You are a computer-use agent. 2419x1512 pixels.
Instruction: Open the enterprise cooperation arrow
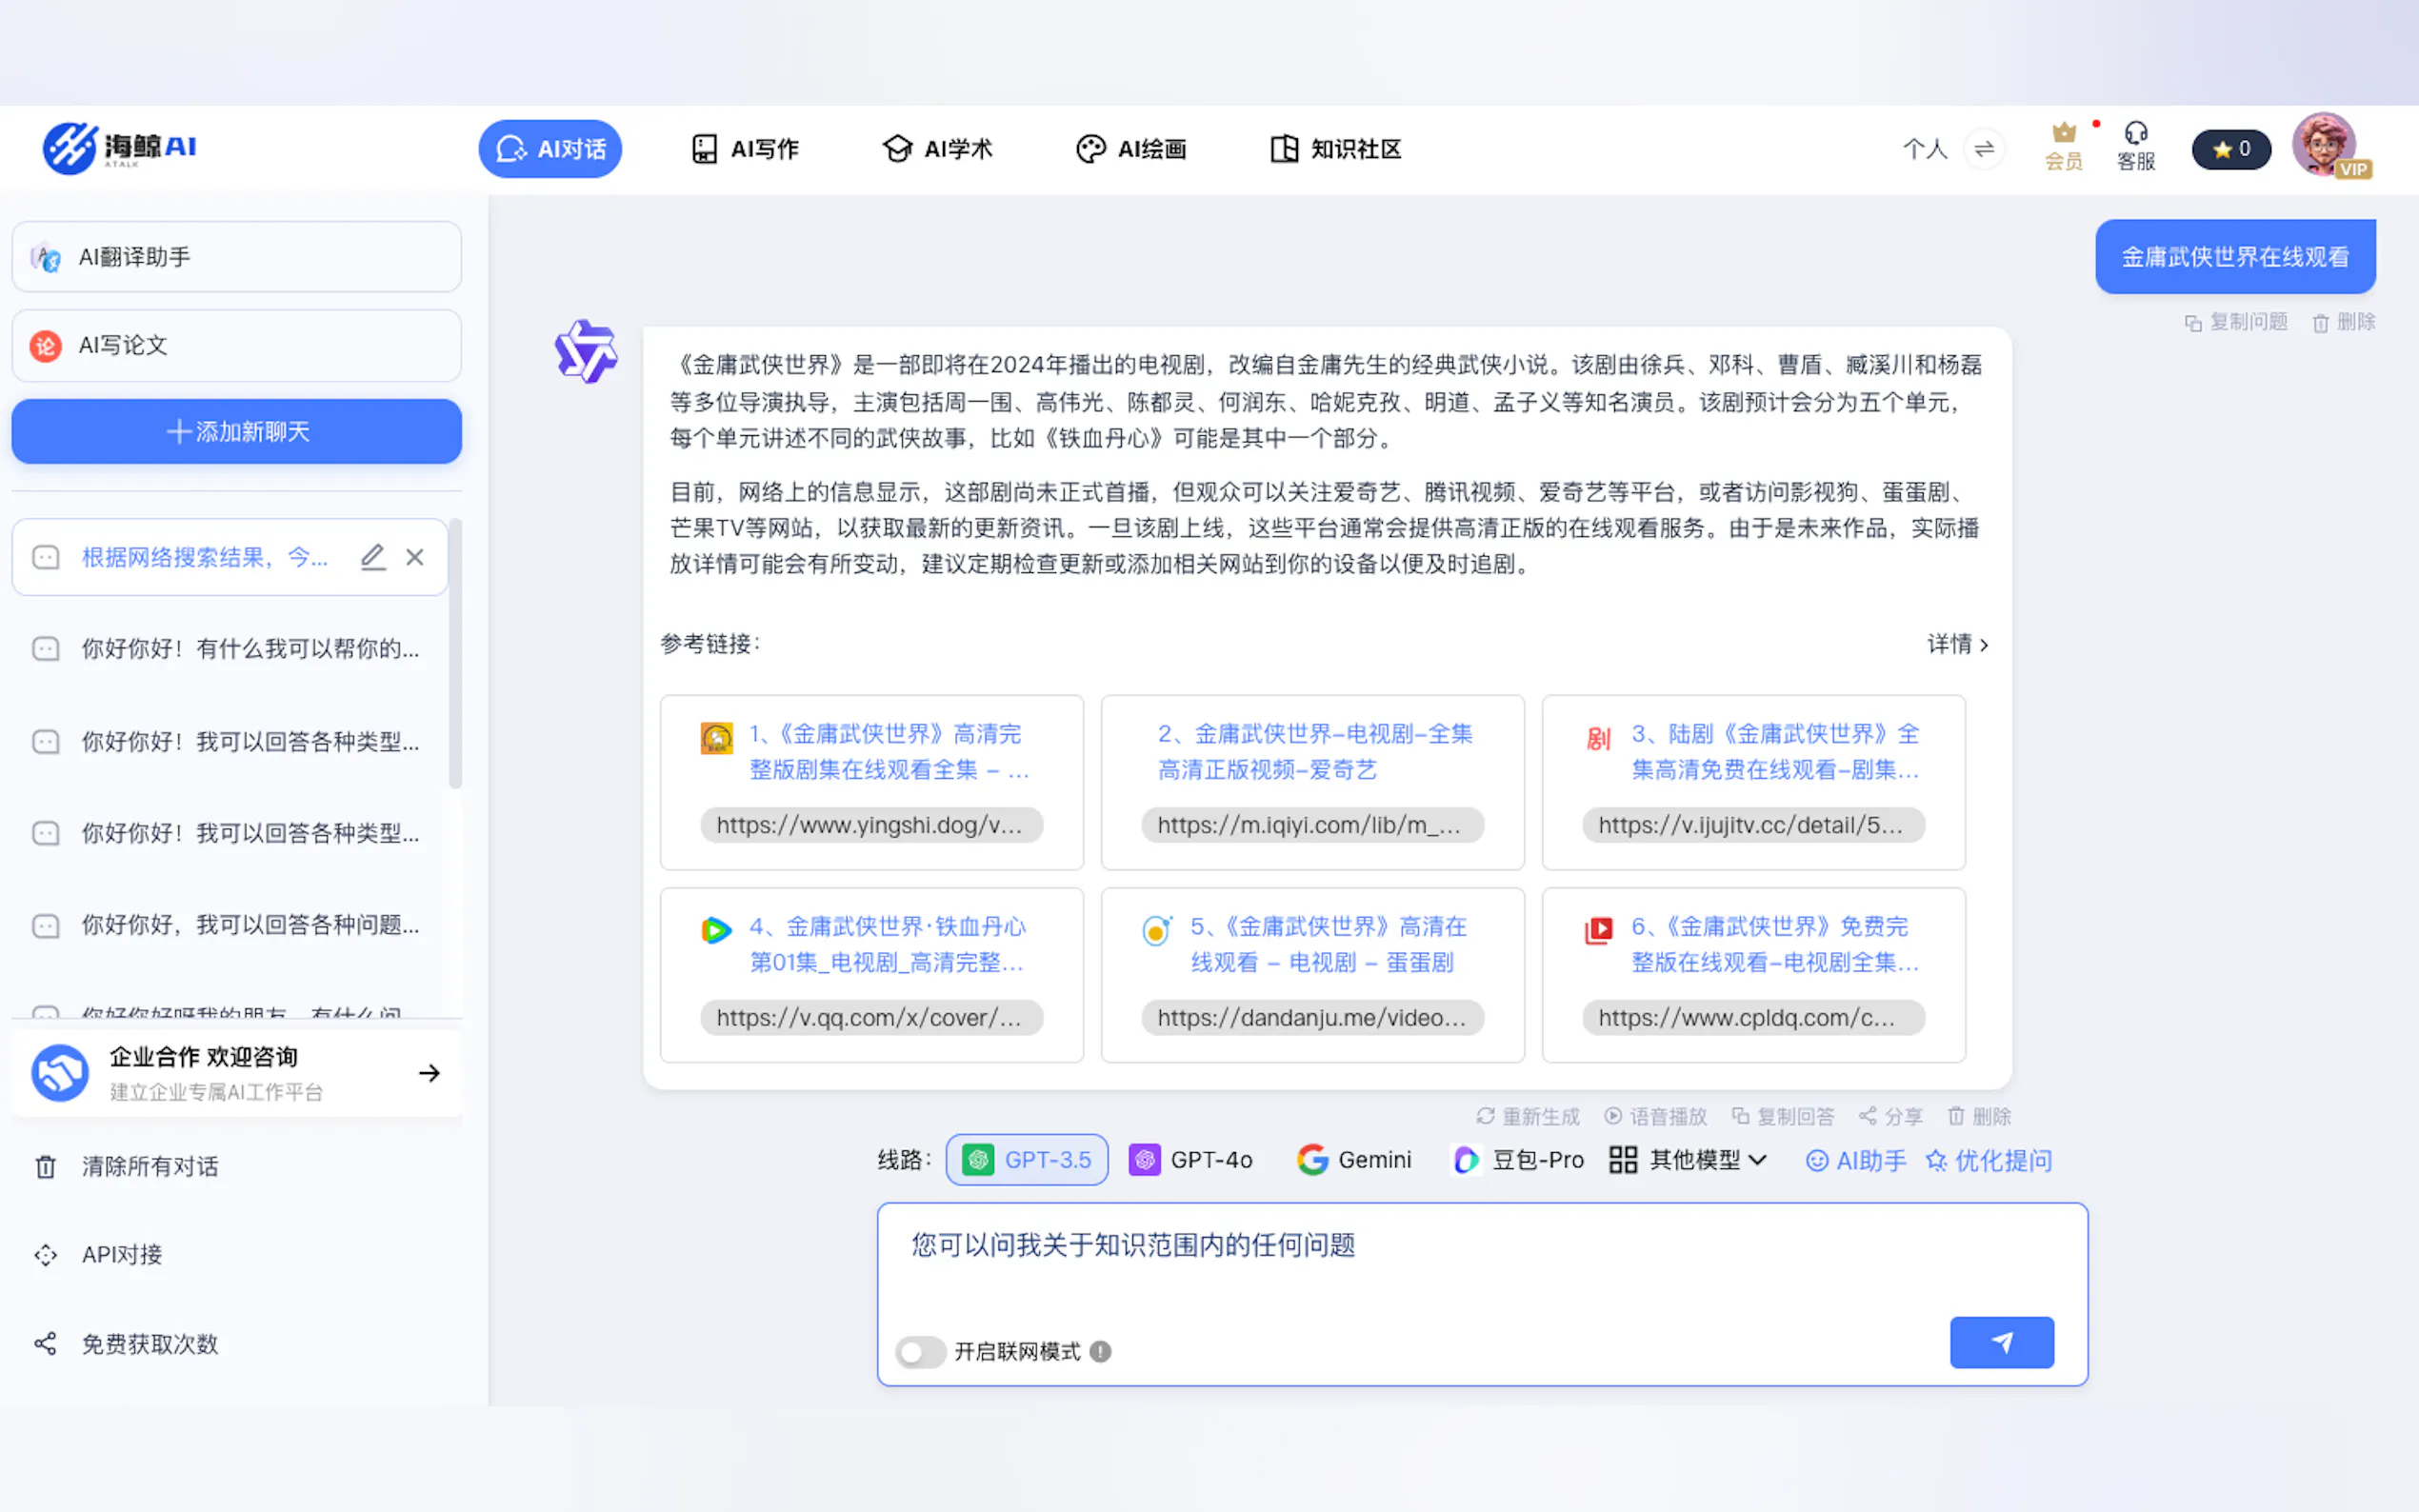click(x=429, y=1073)
